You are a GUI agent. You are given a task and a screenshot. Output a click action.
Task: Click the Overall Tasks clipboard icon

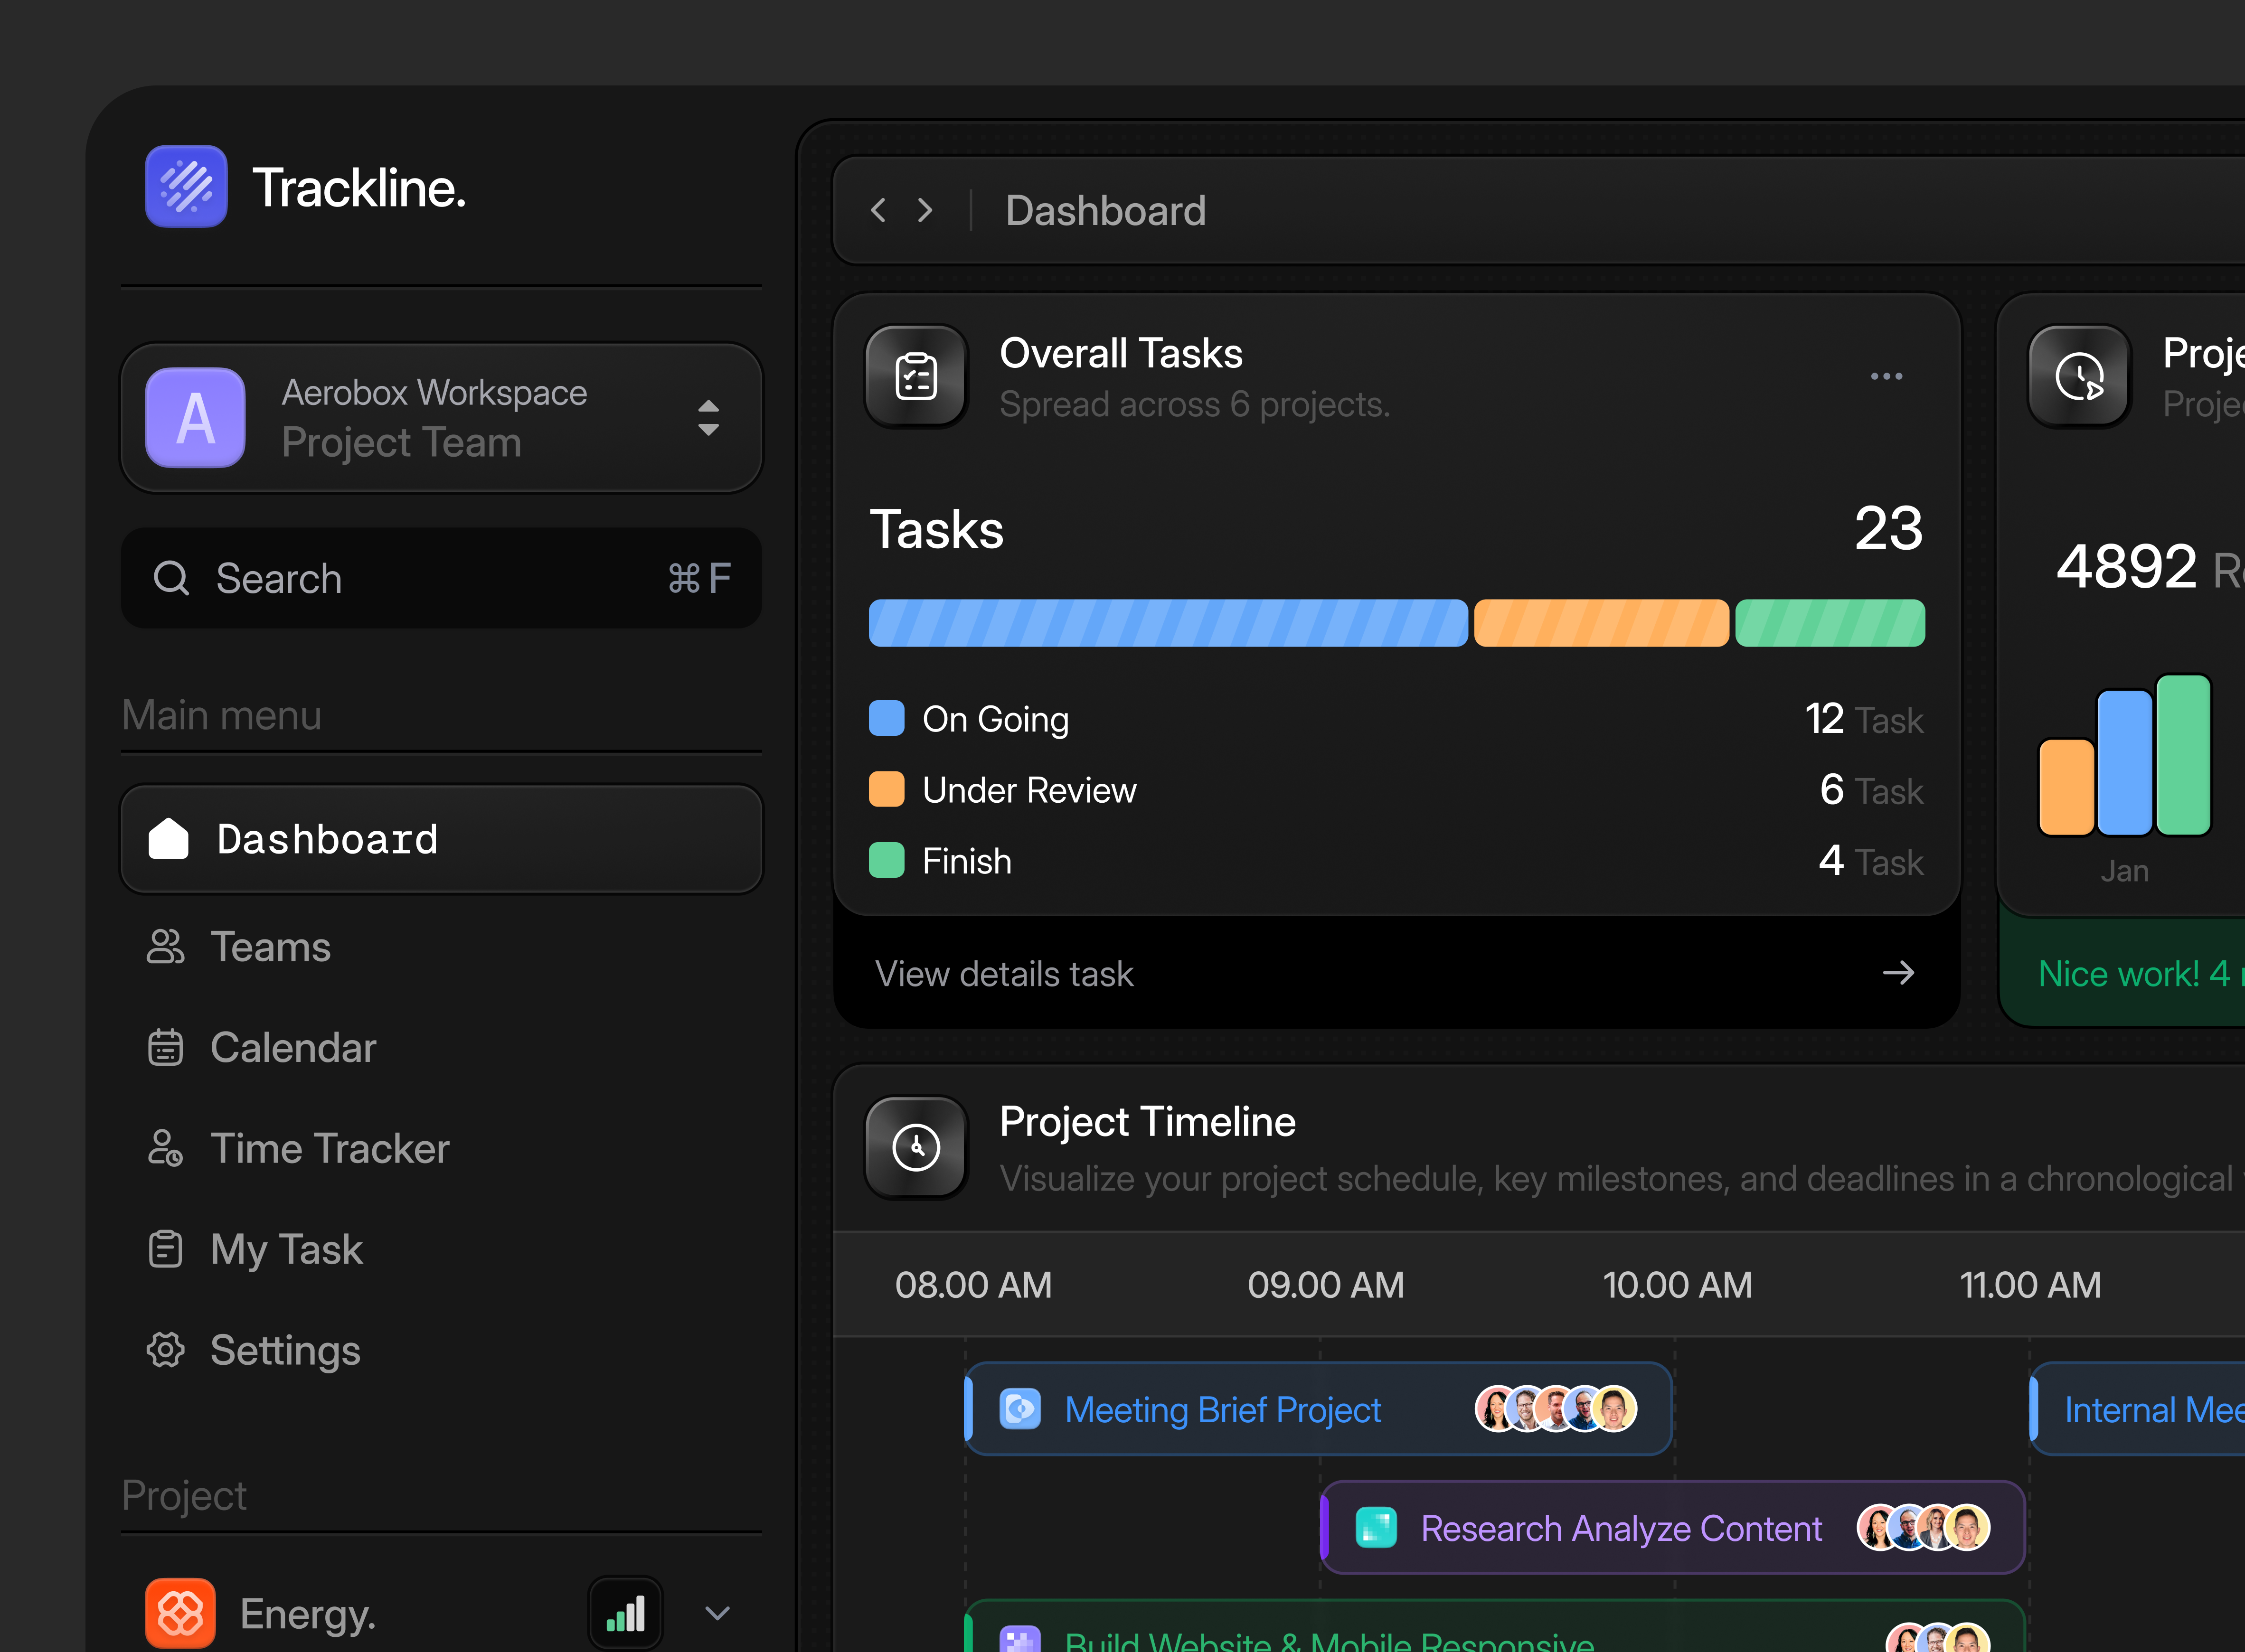(916, 376)
